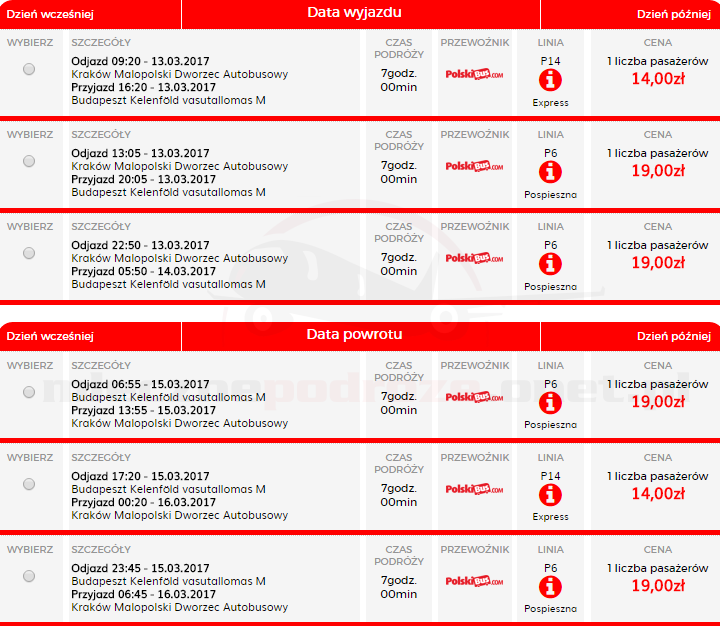720x626 pixels.
Task: Click Pospieszna label in 06:55 return row
Action: [x=550, y=425]
